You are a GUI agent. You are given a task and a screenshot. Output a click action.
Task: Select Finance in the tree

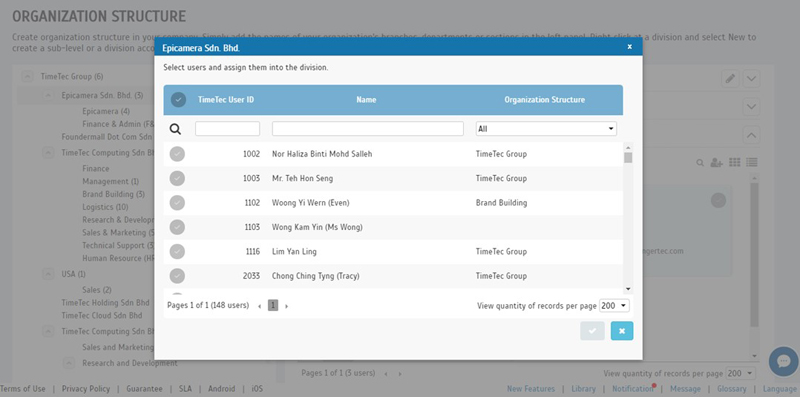pos(95,168)
